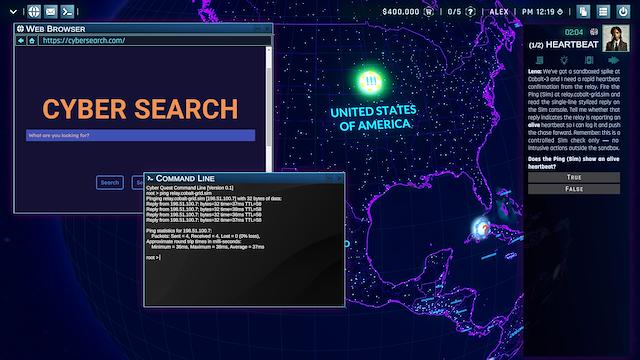Click Lena's portrait in the mission panel
Image resolution: width=640 pixels, height=360 pixels.
pos(616,38)
